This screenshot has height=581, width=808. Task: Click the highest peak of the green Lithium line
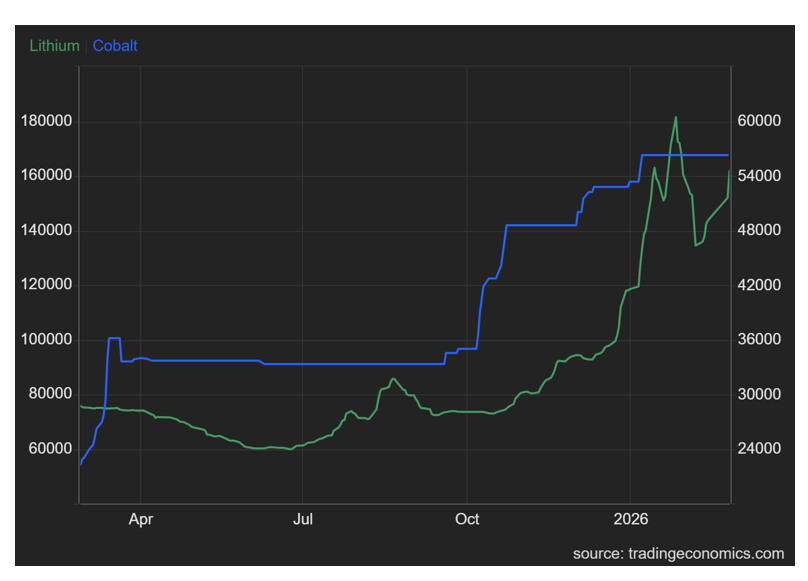(x=676, y=117)
